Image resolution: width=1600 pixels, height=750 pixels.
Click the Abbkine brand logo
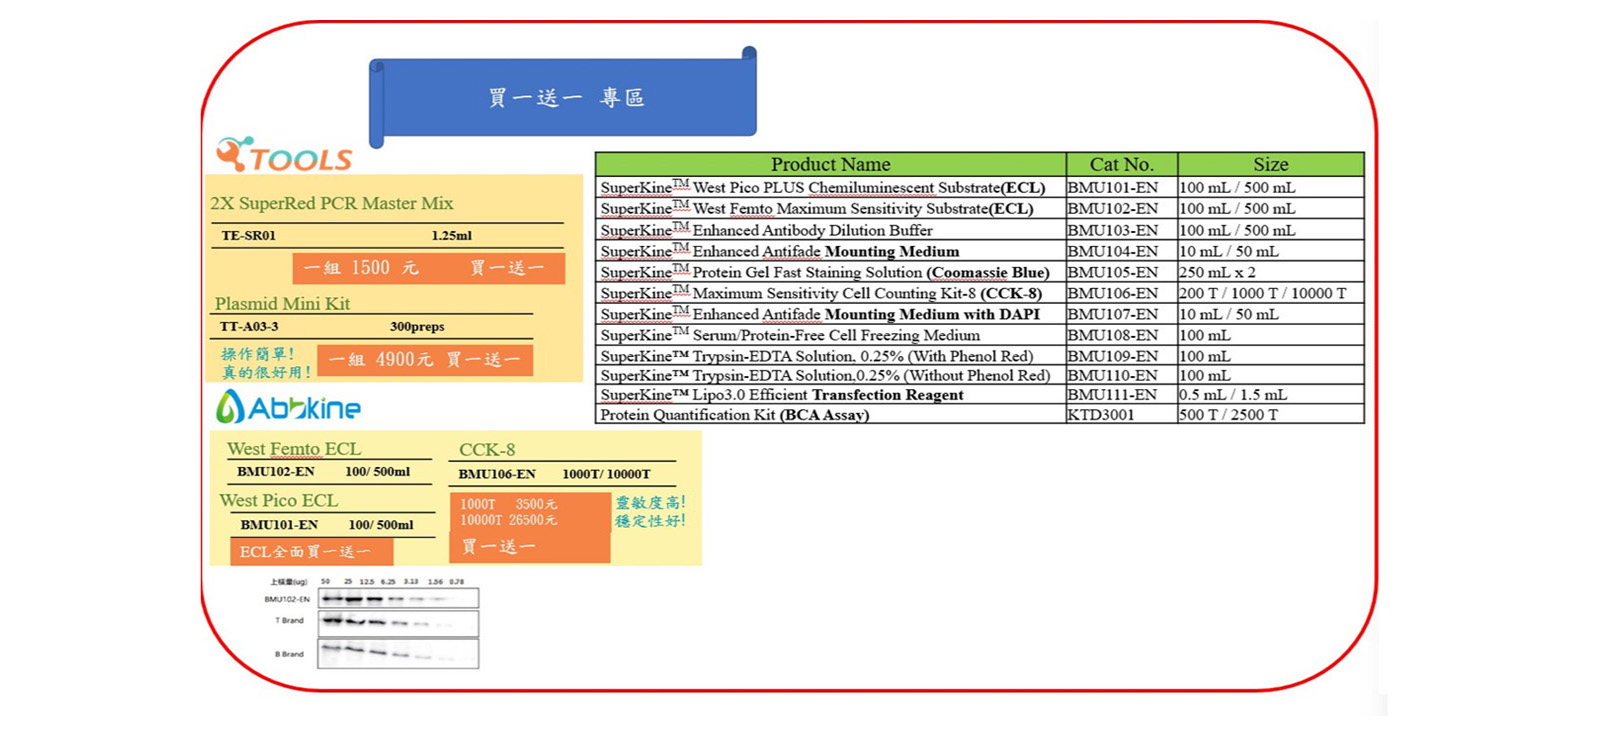point(289,406)
